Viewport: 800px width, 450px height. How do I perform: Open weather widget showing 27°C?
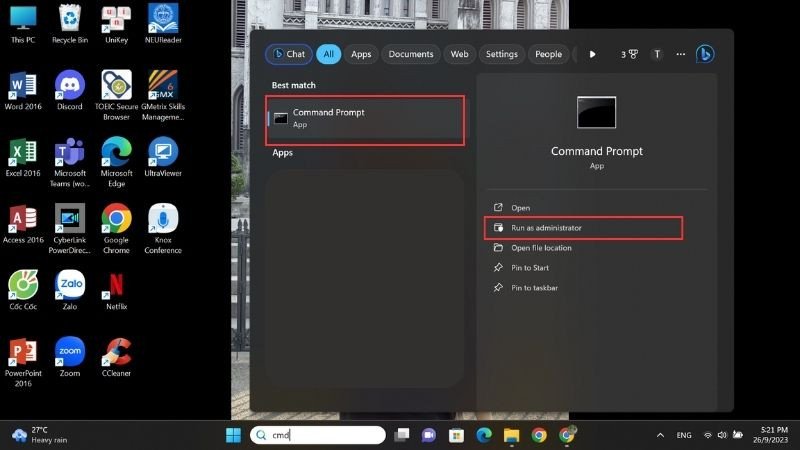pos(40,435)
